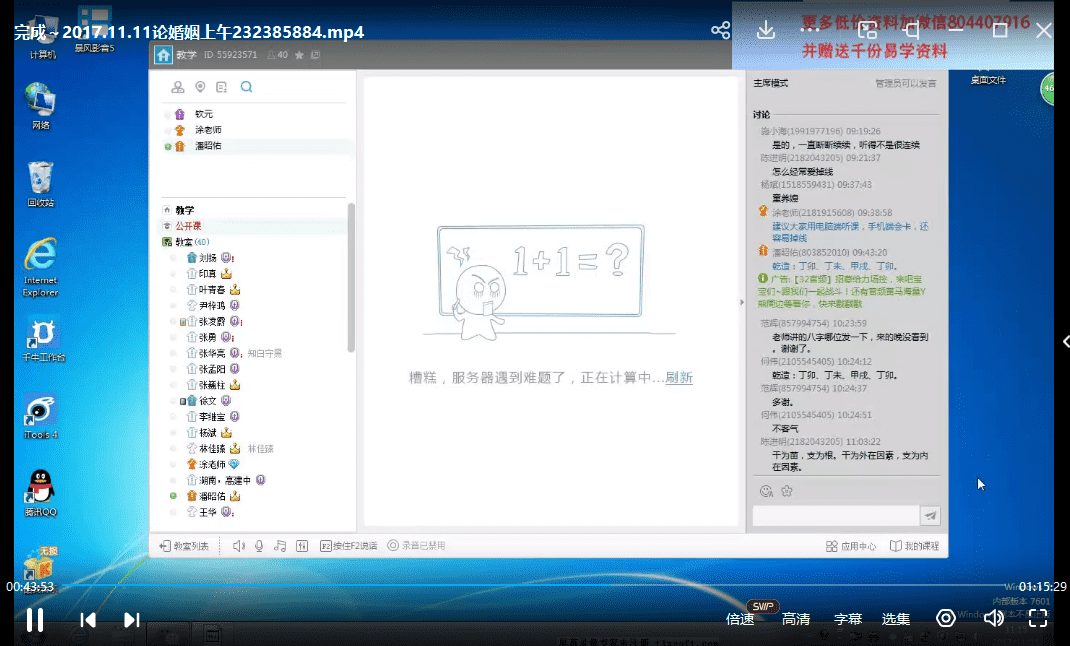The width and height of the screenshot is (1070, 646).
Task: Open the 倍速 playback speed menu
Action: tap(740, 620)
